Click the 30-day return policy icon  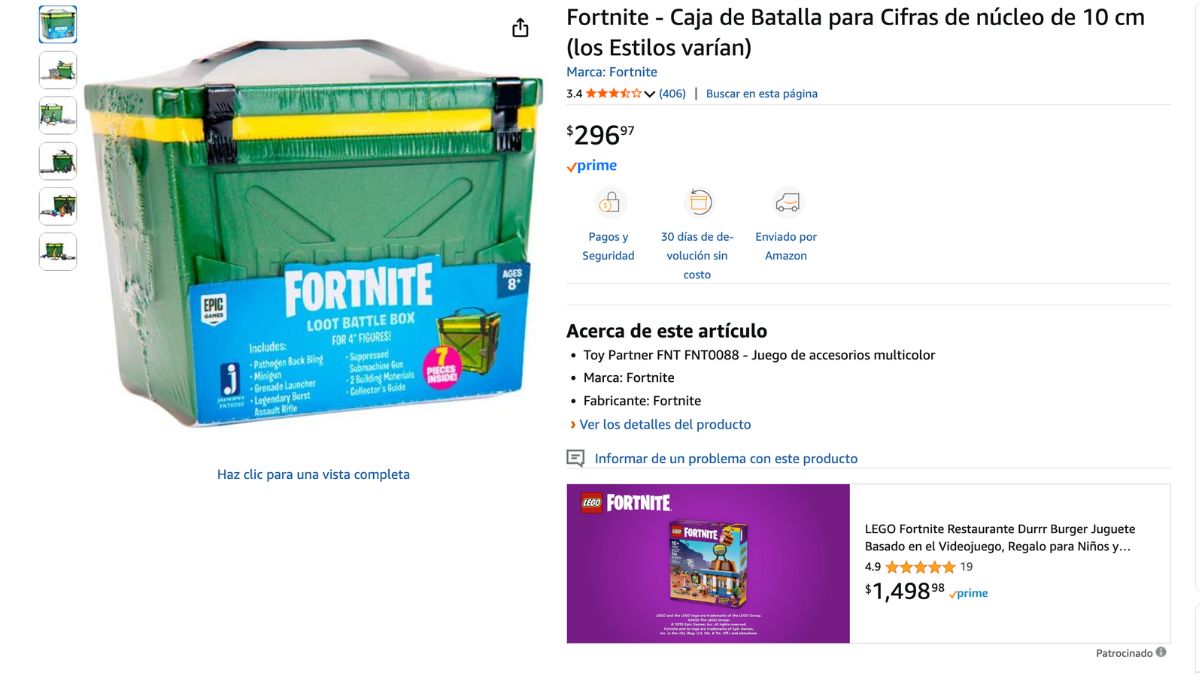point(698,203)
